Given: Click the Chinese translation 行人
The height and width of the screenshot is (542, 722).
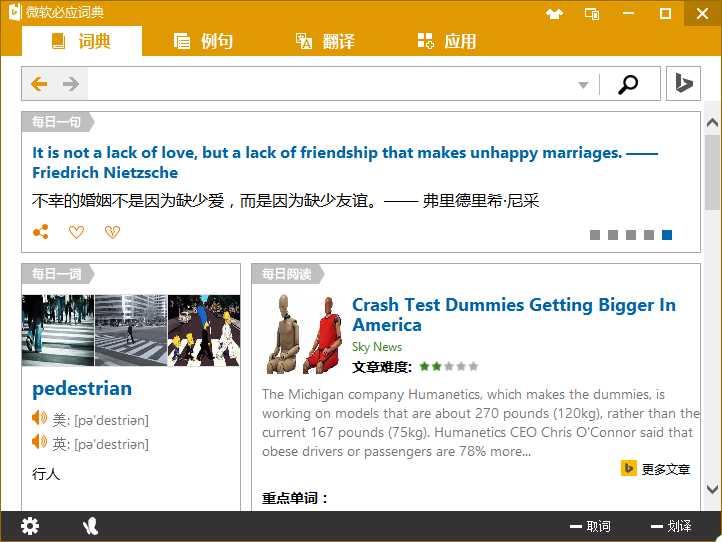Looking at the screenshot, I should 46,473.
